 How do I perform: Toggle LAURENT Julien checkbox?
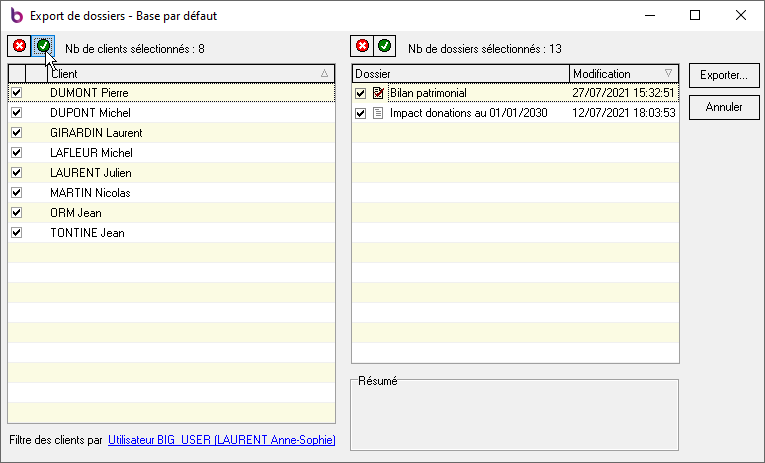click(17, 172)
